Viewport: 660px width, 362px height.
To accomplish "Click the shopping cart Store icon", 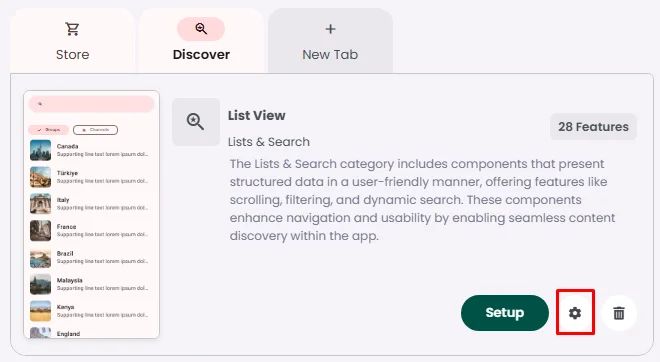I will coord(72,29).
